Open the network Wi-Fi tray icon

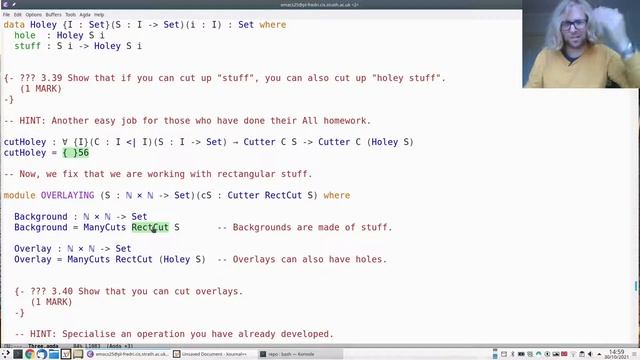pos(573,354)
